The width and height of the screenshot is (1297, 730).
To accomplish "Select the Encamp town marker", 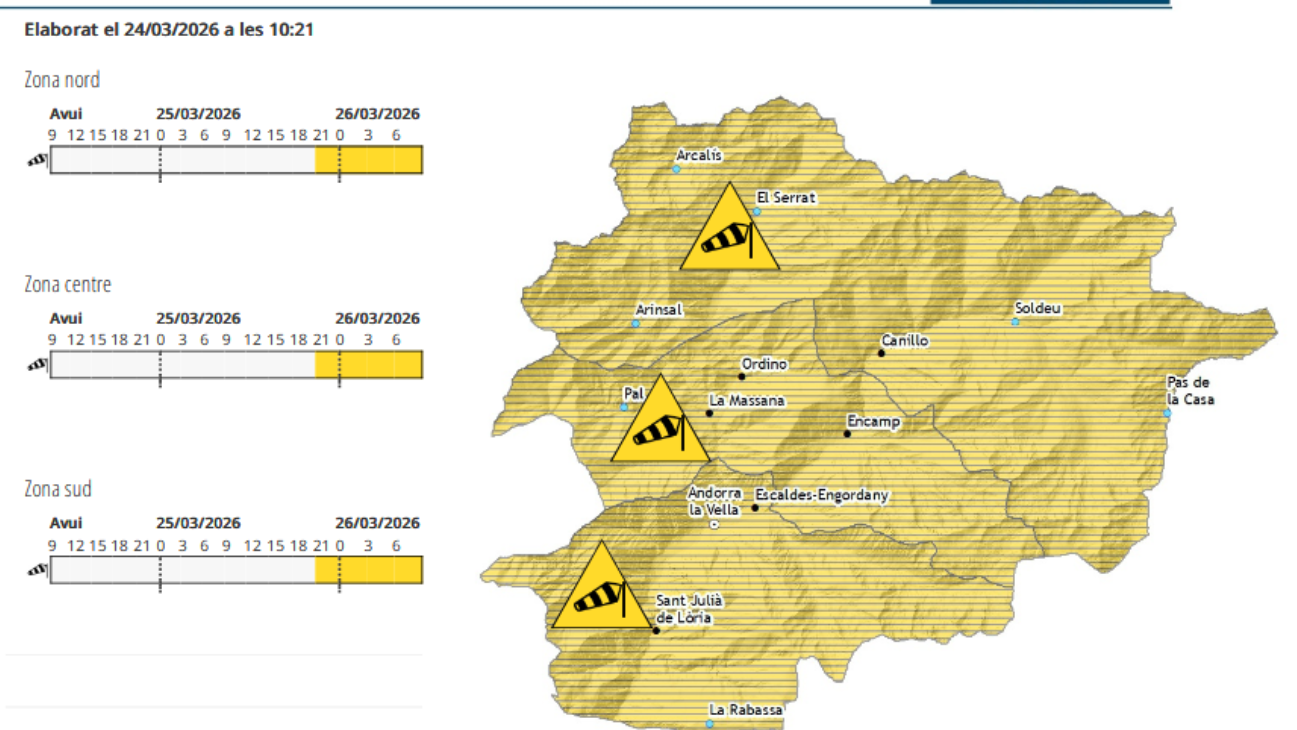I will point(847,433).
